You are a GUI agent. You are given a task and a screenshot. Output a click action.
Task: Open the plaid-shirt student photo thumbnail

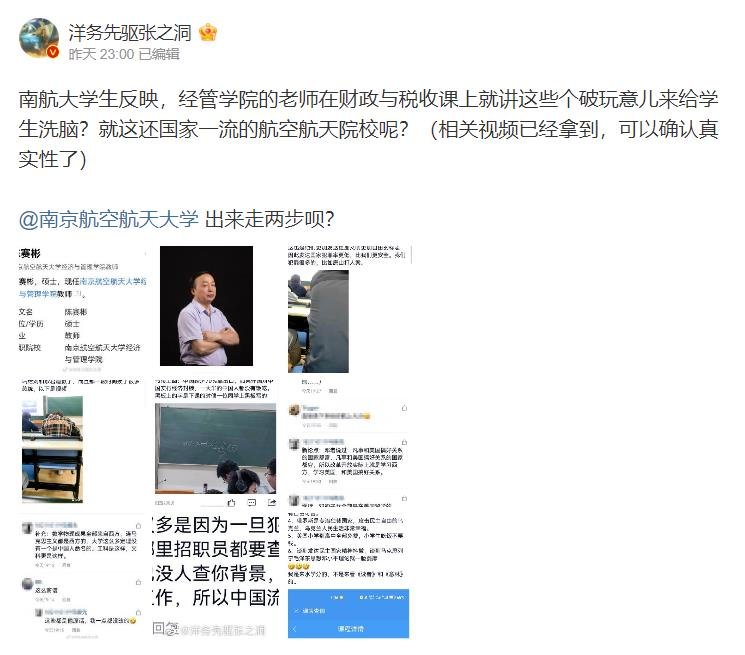(x=52, y=449)
